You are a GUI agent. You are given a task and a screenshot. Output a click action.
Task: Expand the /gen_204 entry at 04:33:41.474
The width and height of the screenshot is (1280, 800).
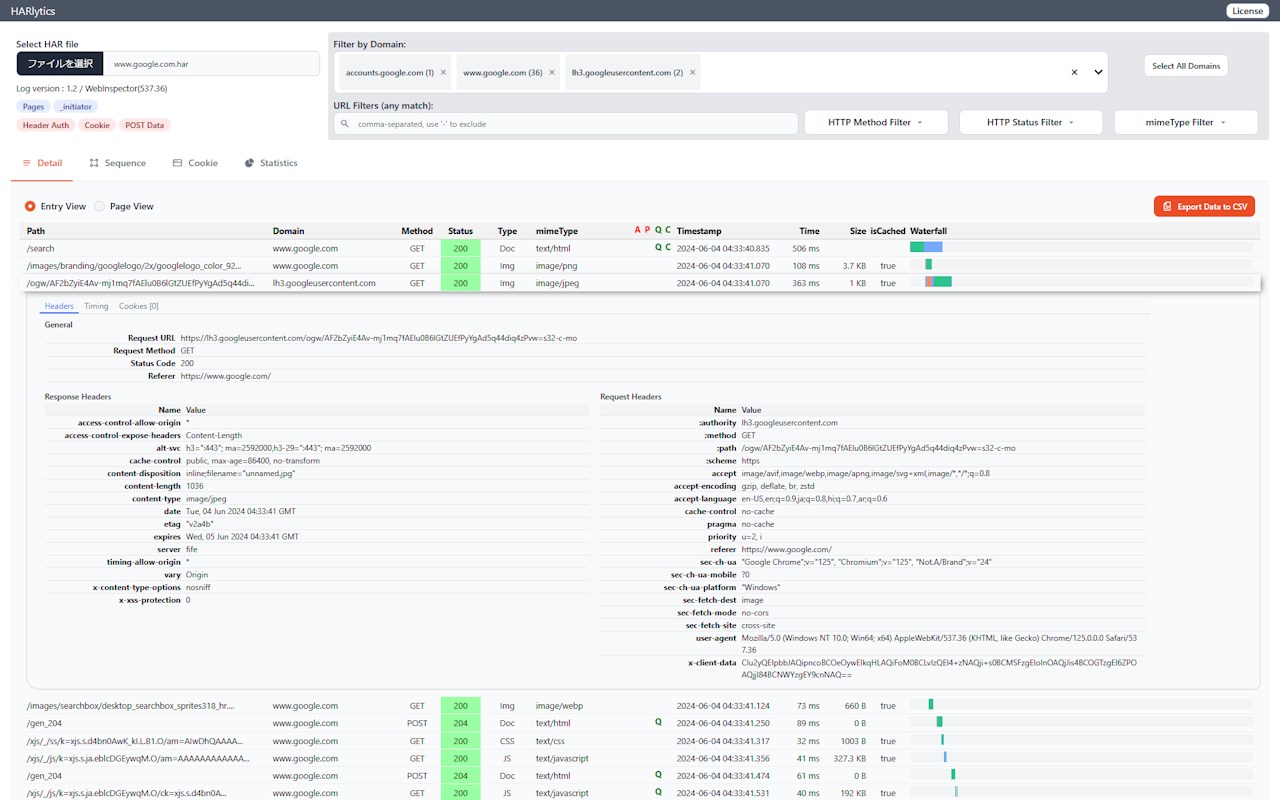(x=640, y=776)
